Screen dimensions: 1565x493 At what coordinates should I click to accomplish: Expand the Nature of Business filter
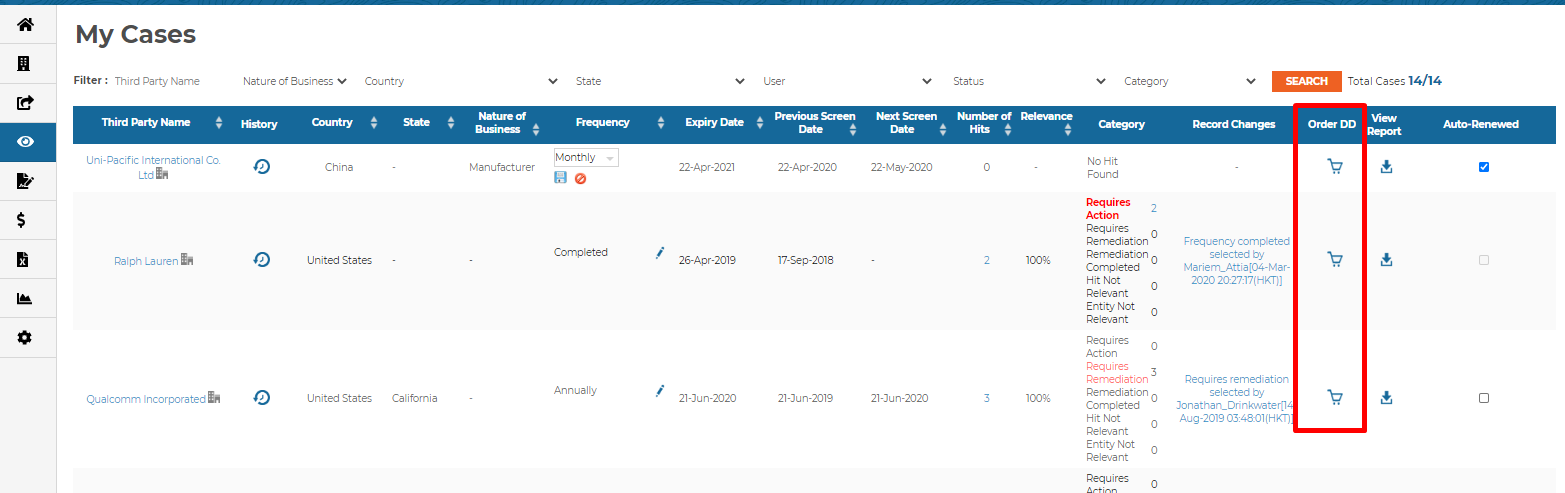(x=295, y=81)
